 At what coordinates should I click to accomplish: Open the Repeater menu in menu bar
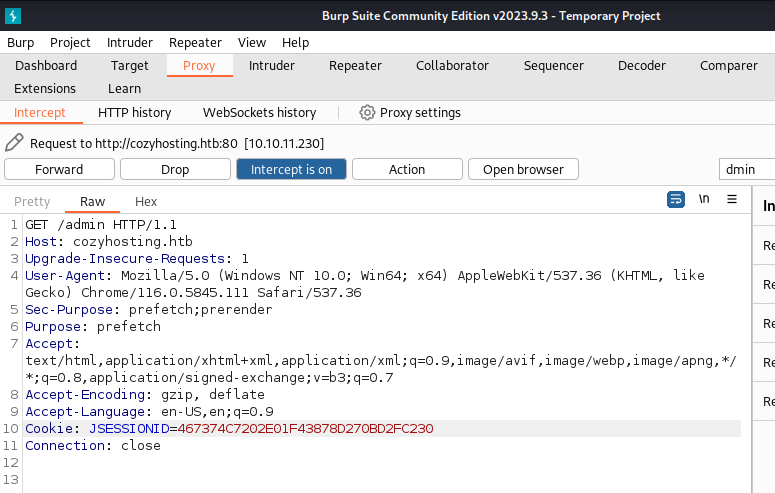click(195, 43)
